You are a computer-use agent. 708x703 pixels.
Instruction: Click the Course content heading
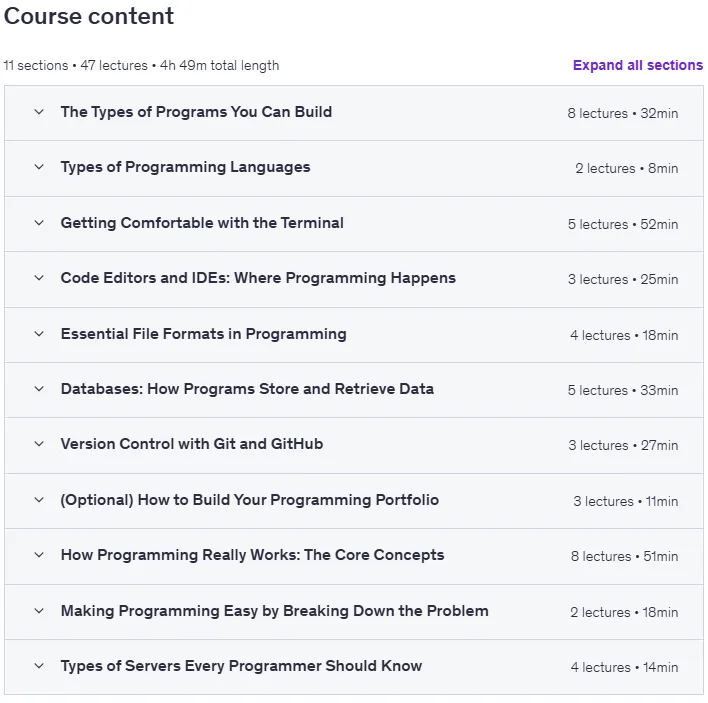pyautogui.click(x=88, y=16)
